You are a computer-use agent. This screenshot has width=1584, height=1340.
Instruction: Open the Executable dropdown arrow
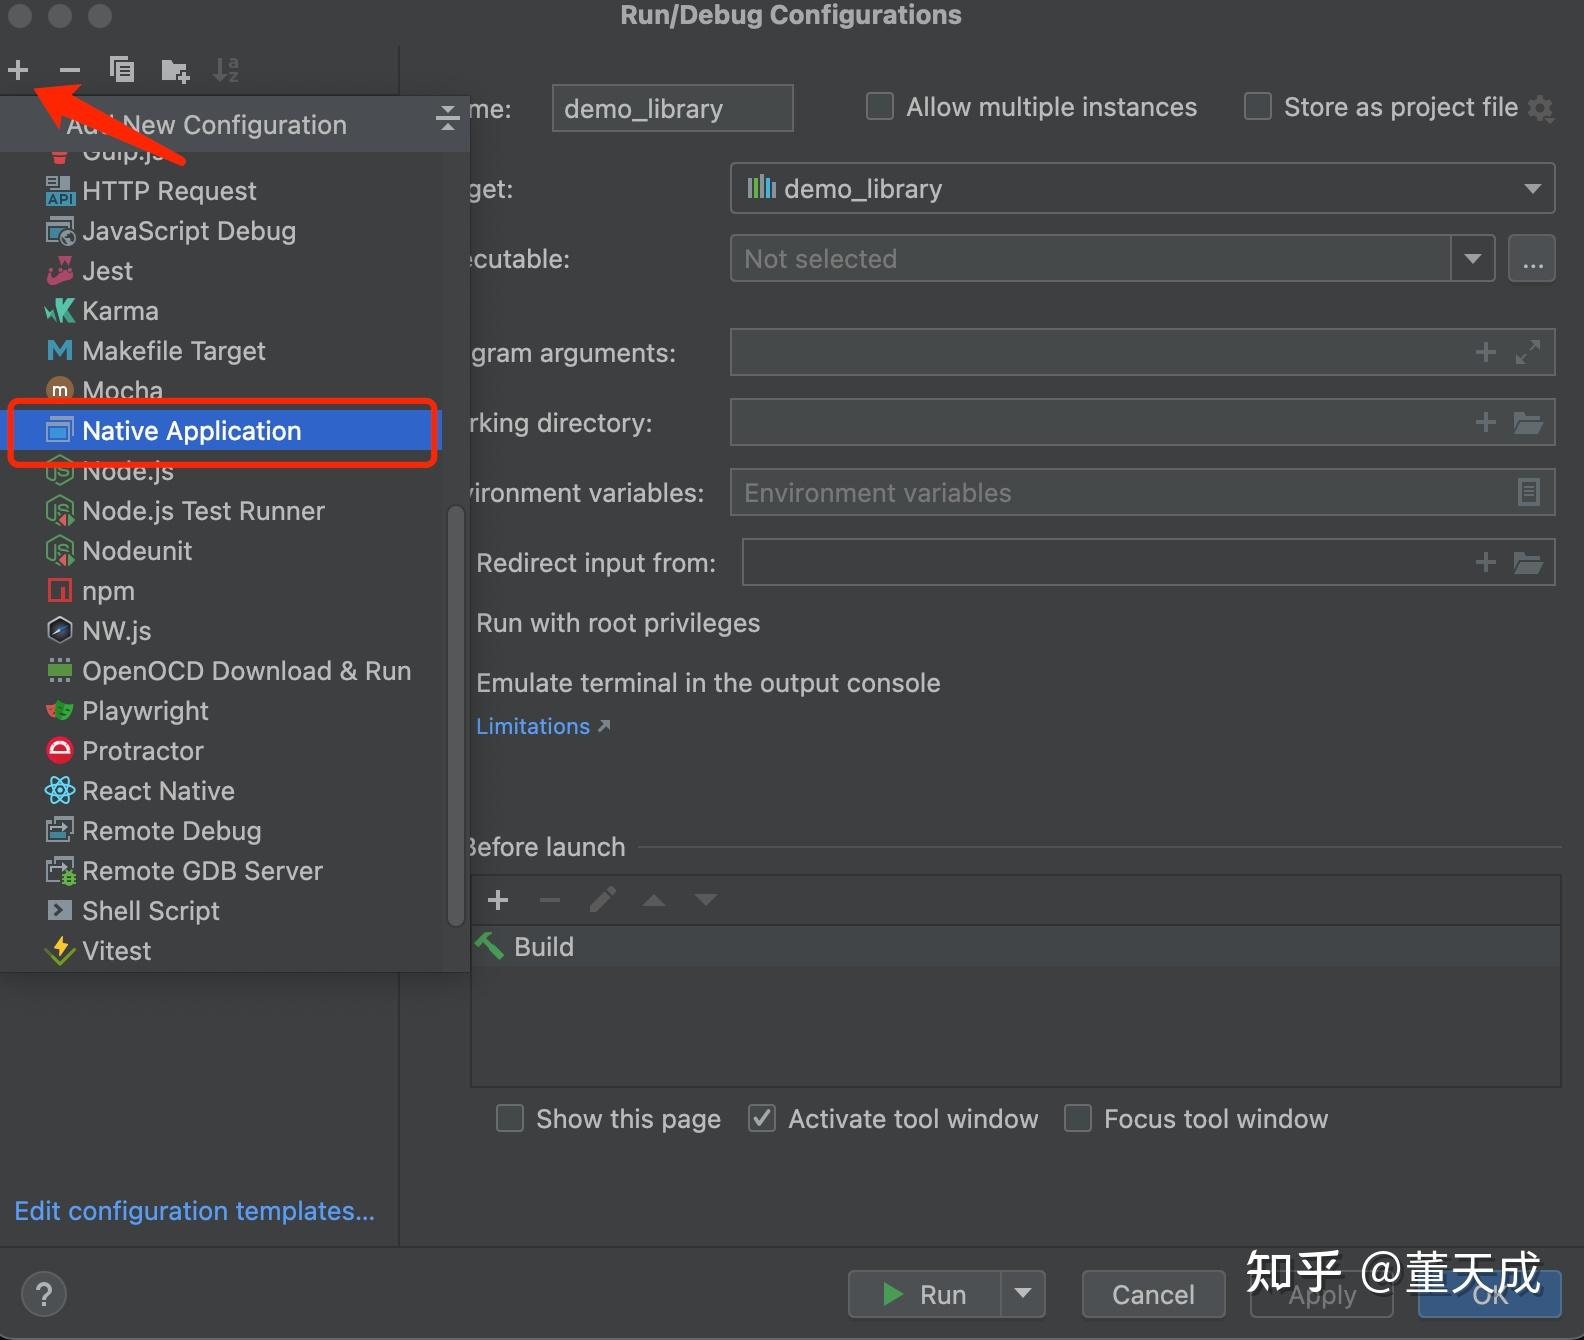click(1472, 259)
